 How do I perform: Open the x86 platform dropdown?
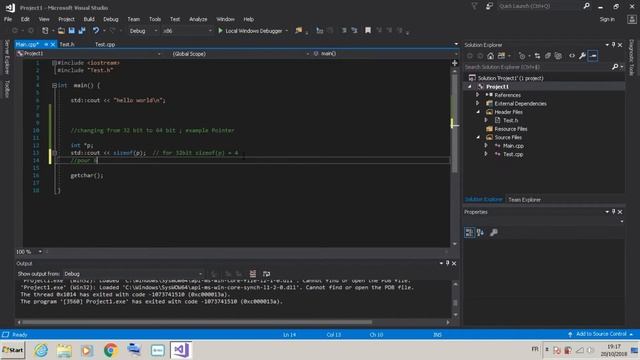(x=187, y=31)
